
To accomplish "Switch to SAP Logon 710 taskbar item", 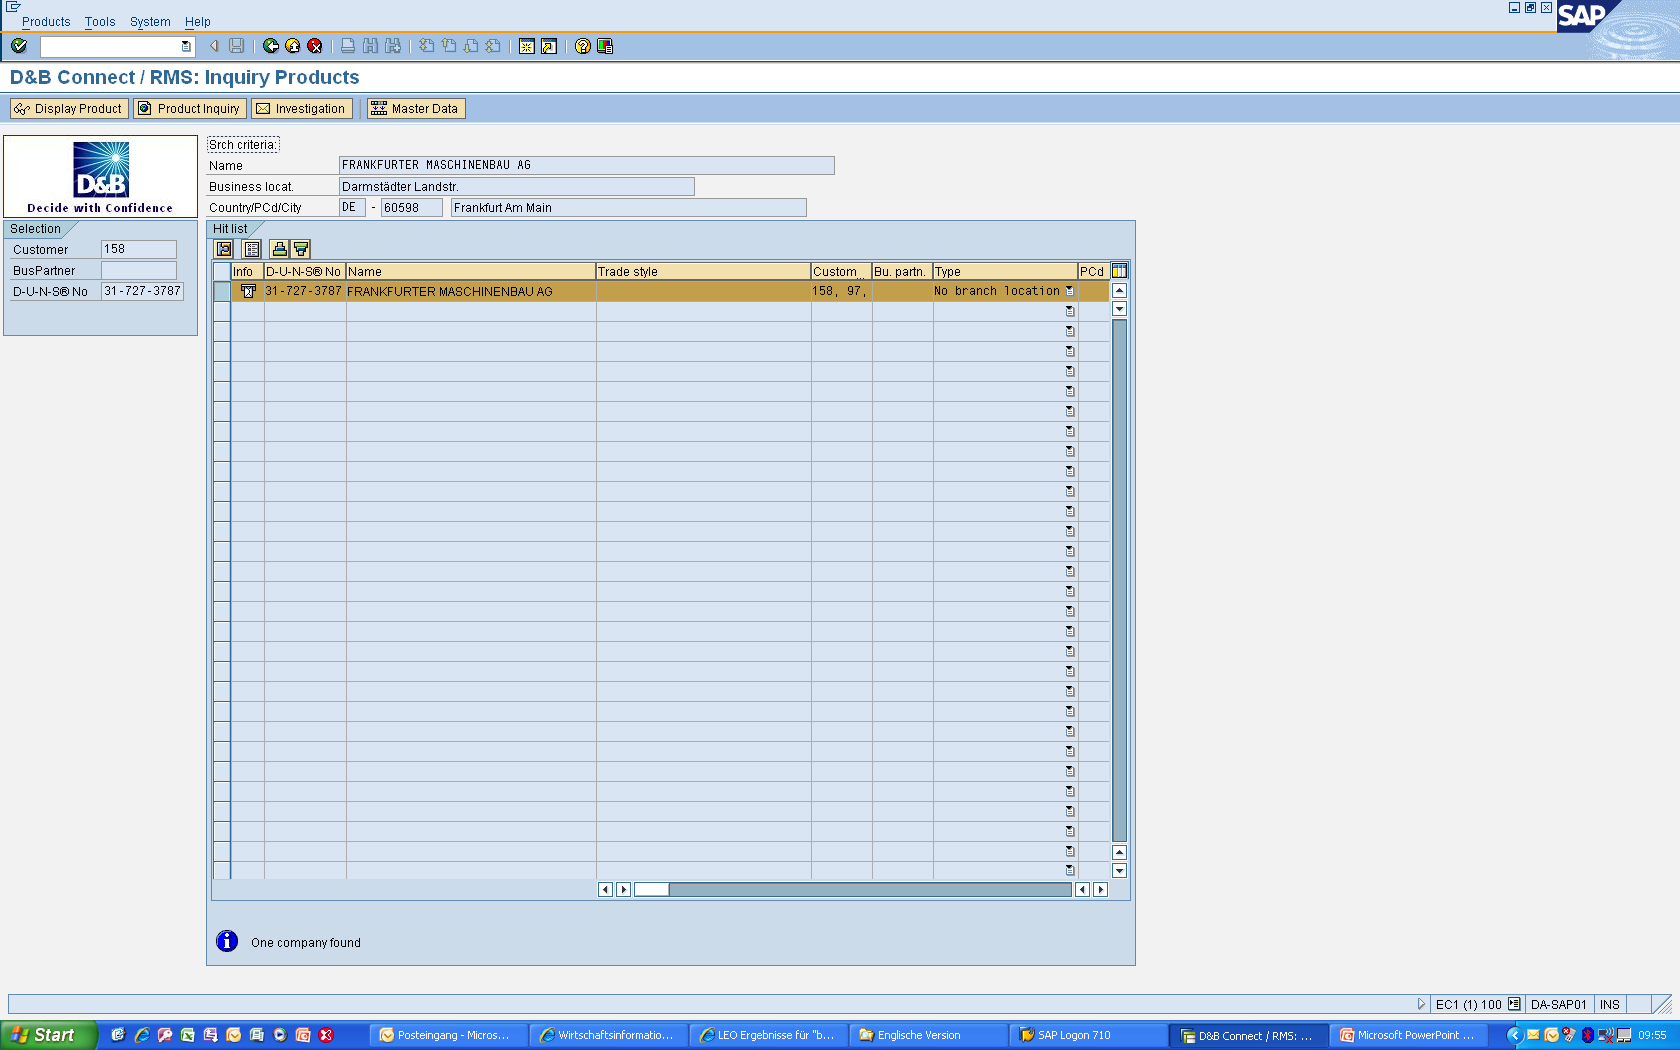I will 1088,1035.
